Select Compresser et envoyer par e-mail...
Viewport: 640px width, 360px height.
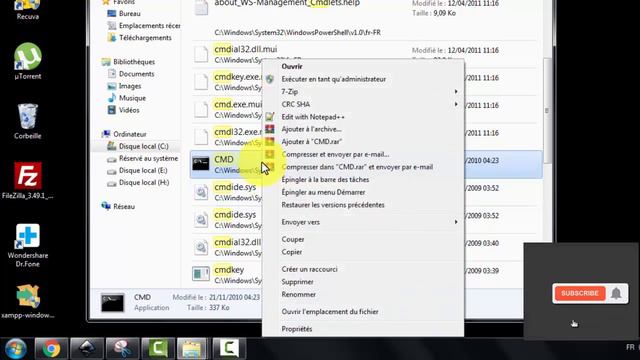point(336,155)
